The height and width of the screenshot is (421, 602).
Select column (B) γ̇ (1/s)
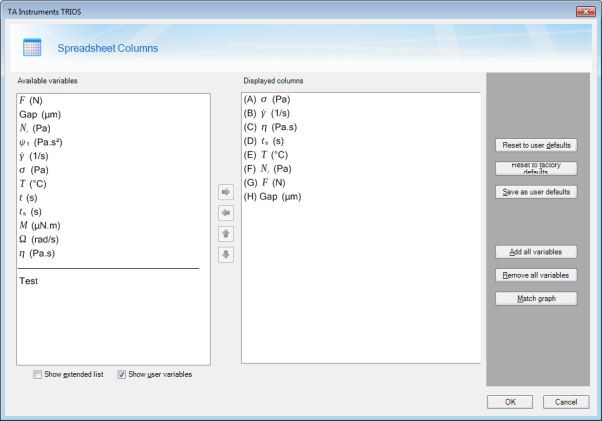coord(267,113)
